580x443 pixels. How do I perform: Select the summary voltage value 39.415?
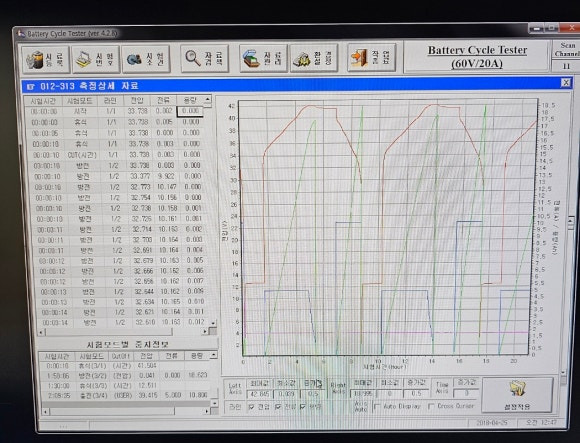(x=148, y=395)
